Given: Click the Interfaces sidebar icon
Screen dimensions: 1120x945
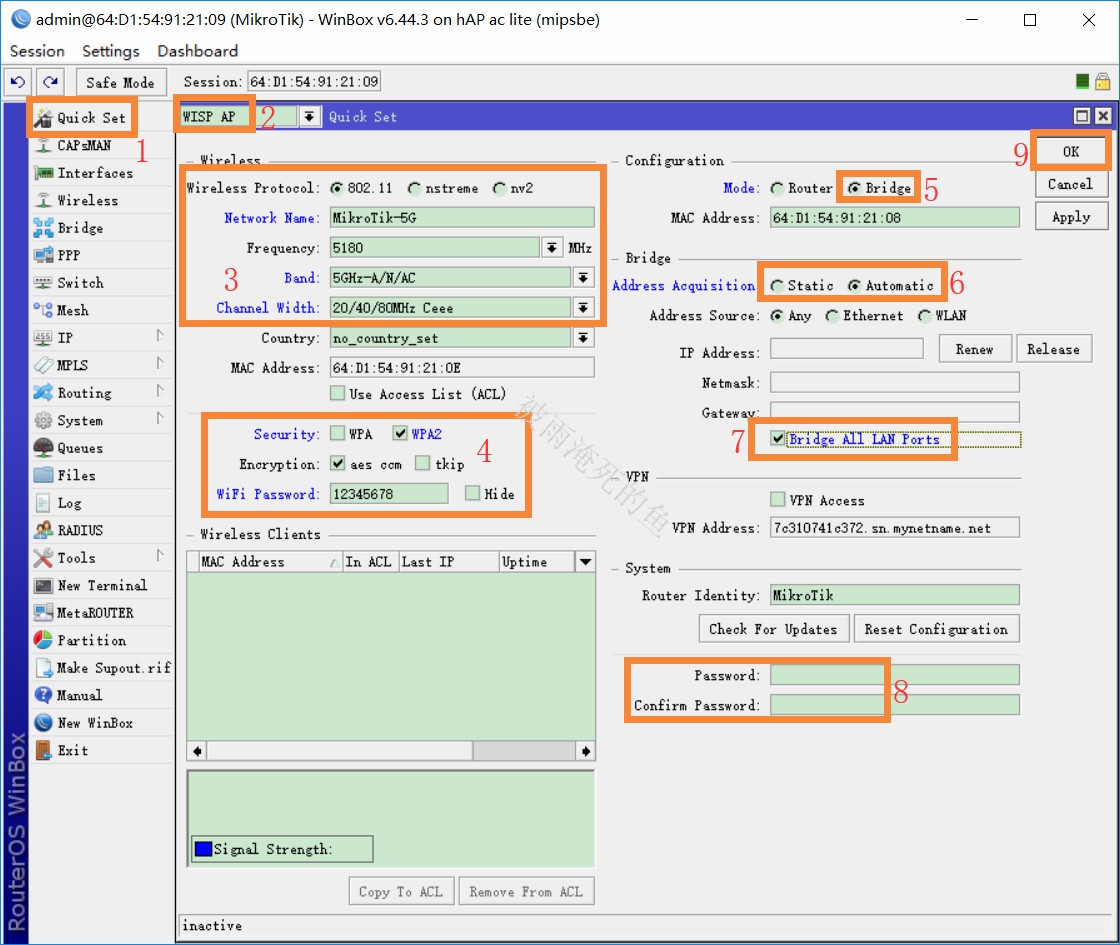Looking at the screenshot, I should click(43, 173).
